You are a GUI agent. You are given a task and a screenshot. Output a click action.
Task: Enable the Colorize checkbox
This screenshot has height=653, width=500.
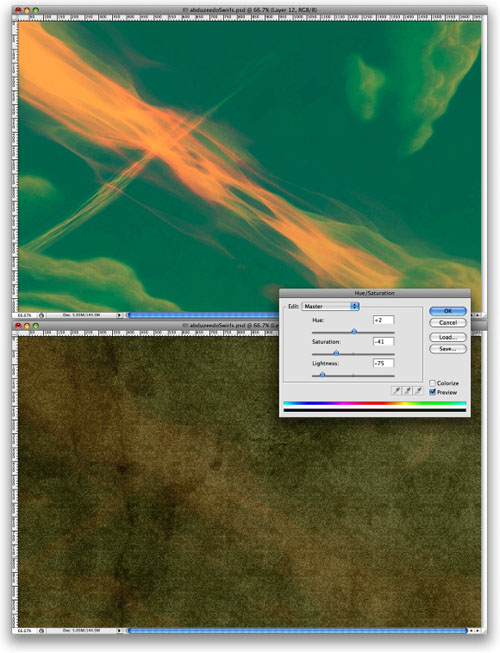pos(432,383)
